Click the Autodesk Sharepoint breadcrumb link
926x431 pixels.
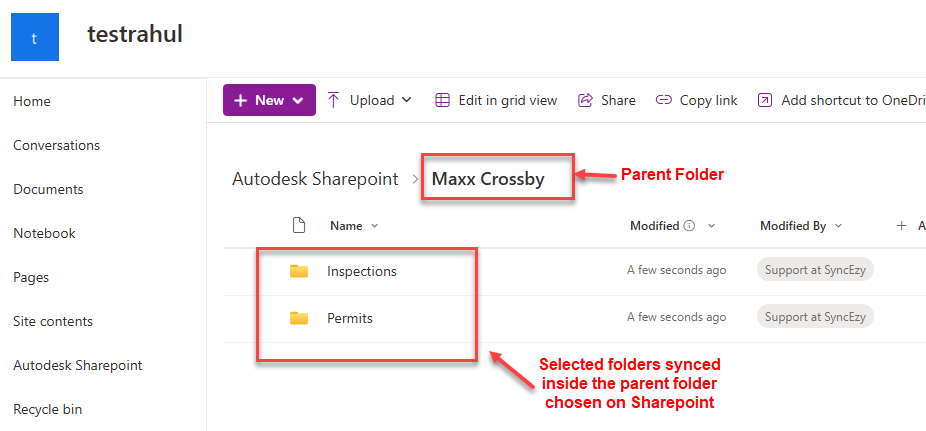coord(315,179)
